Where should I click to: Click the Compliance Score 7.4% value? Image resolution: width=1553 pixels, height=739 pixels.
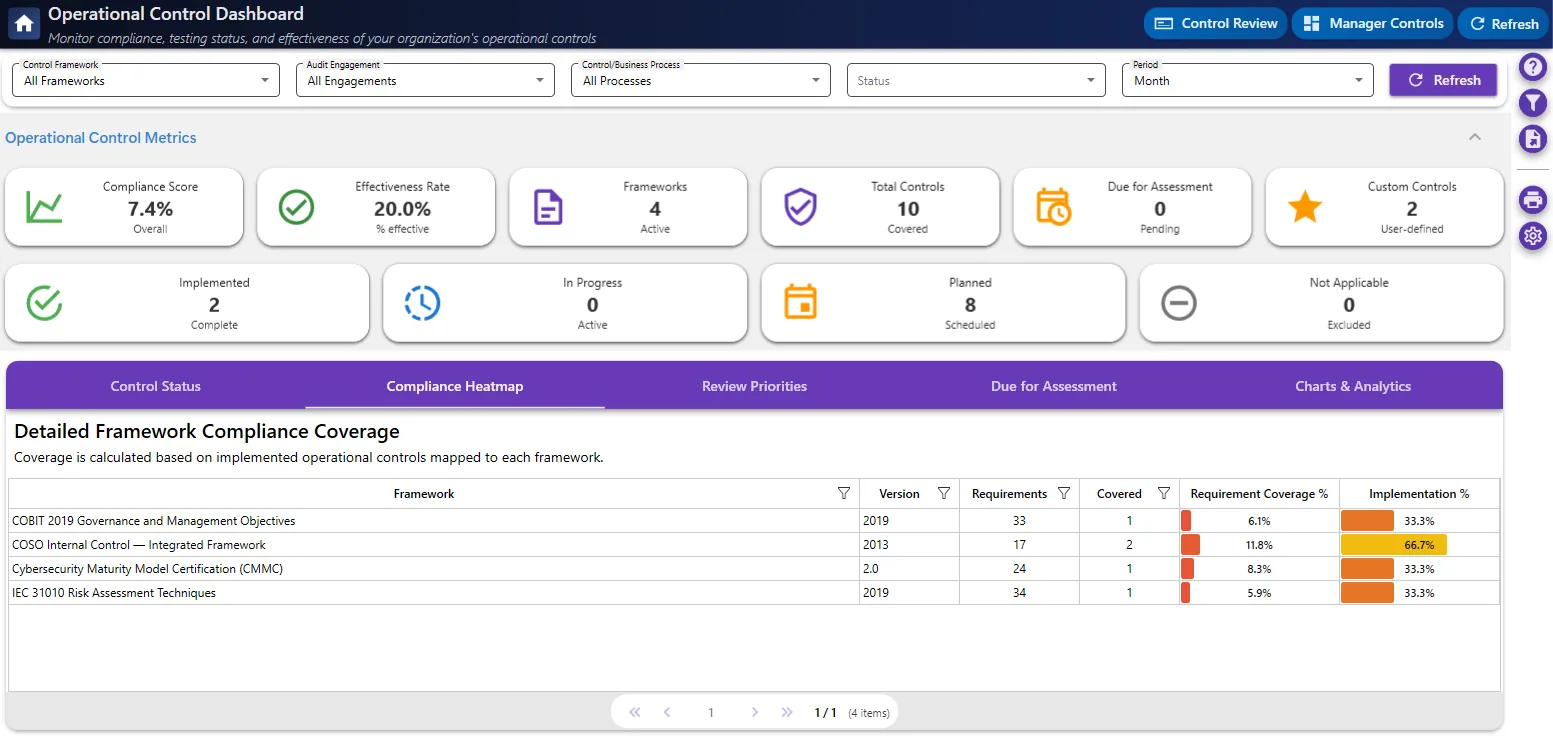pyautogui.click(x=150, y=209)
